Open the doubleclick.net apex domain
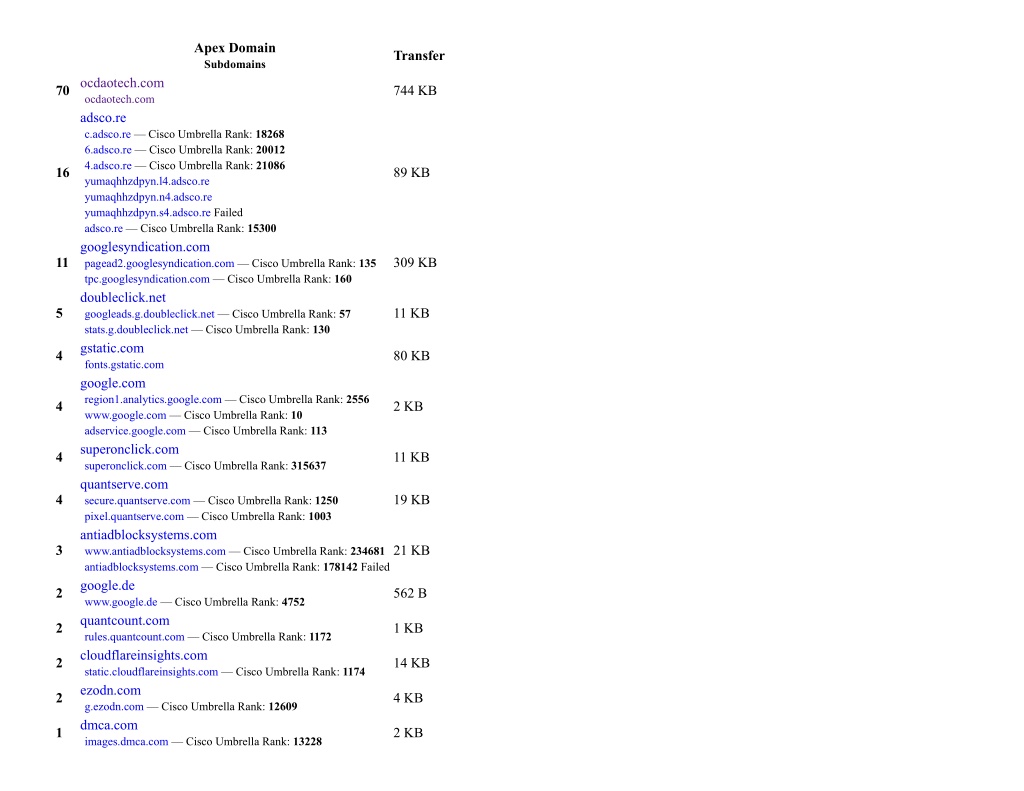Image resolution: width=1024 pixels, height=791 pixels. (123, 297)
